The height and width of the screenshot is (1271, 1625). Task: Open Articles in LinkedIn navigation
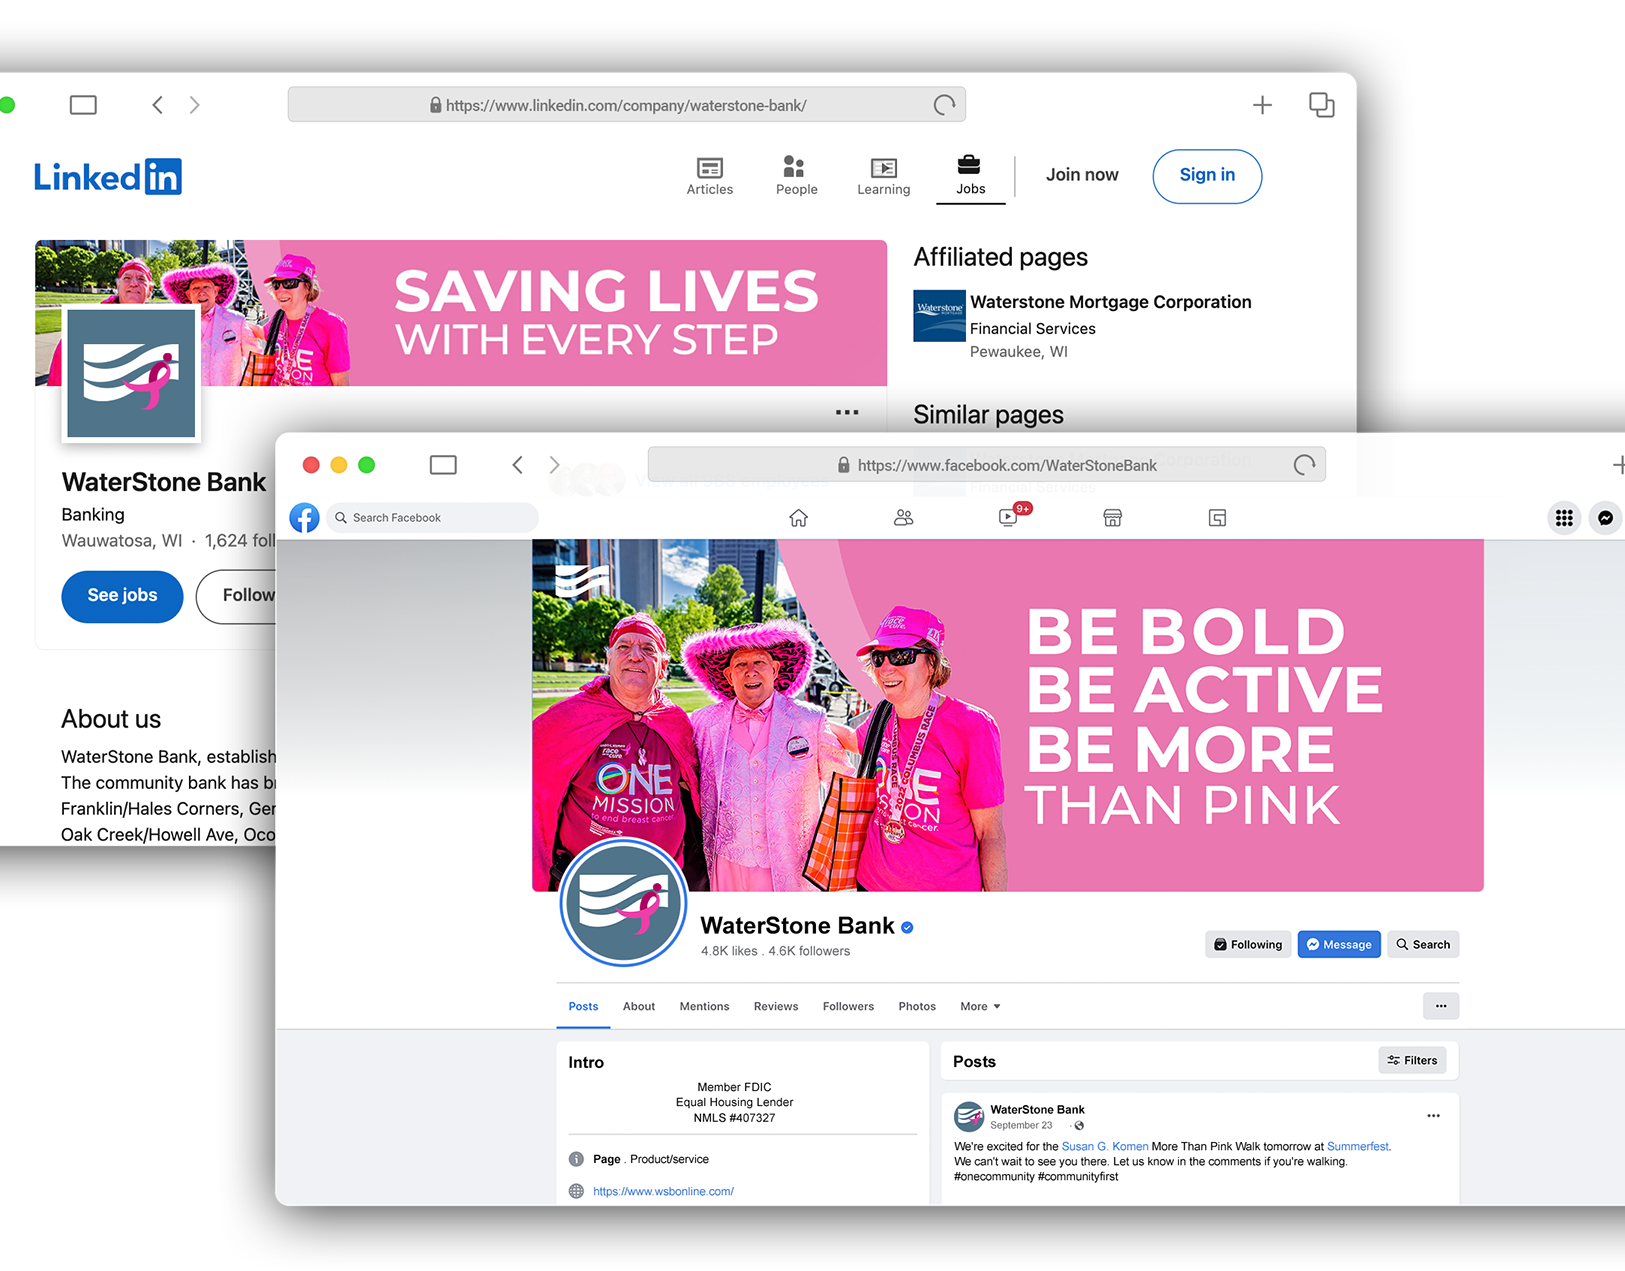click(710, 176)
